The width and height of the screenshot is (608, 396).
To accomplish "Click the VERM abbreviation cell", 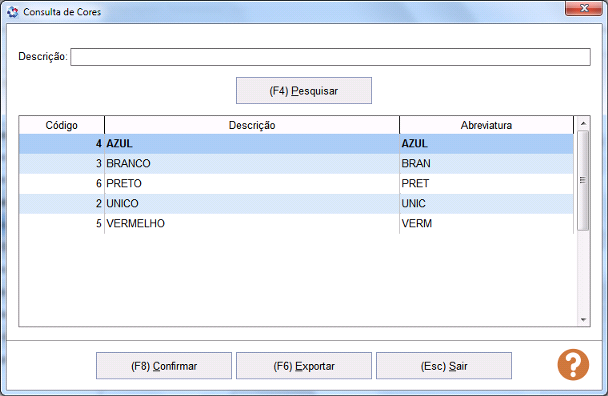I will pyautogui.click(x=486, y=224).
